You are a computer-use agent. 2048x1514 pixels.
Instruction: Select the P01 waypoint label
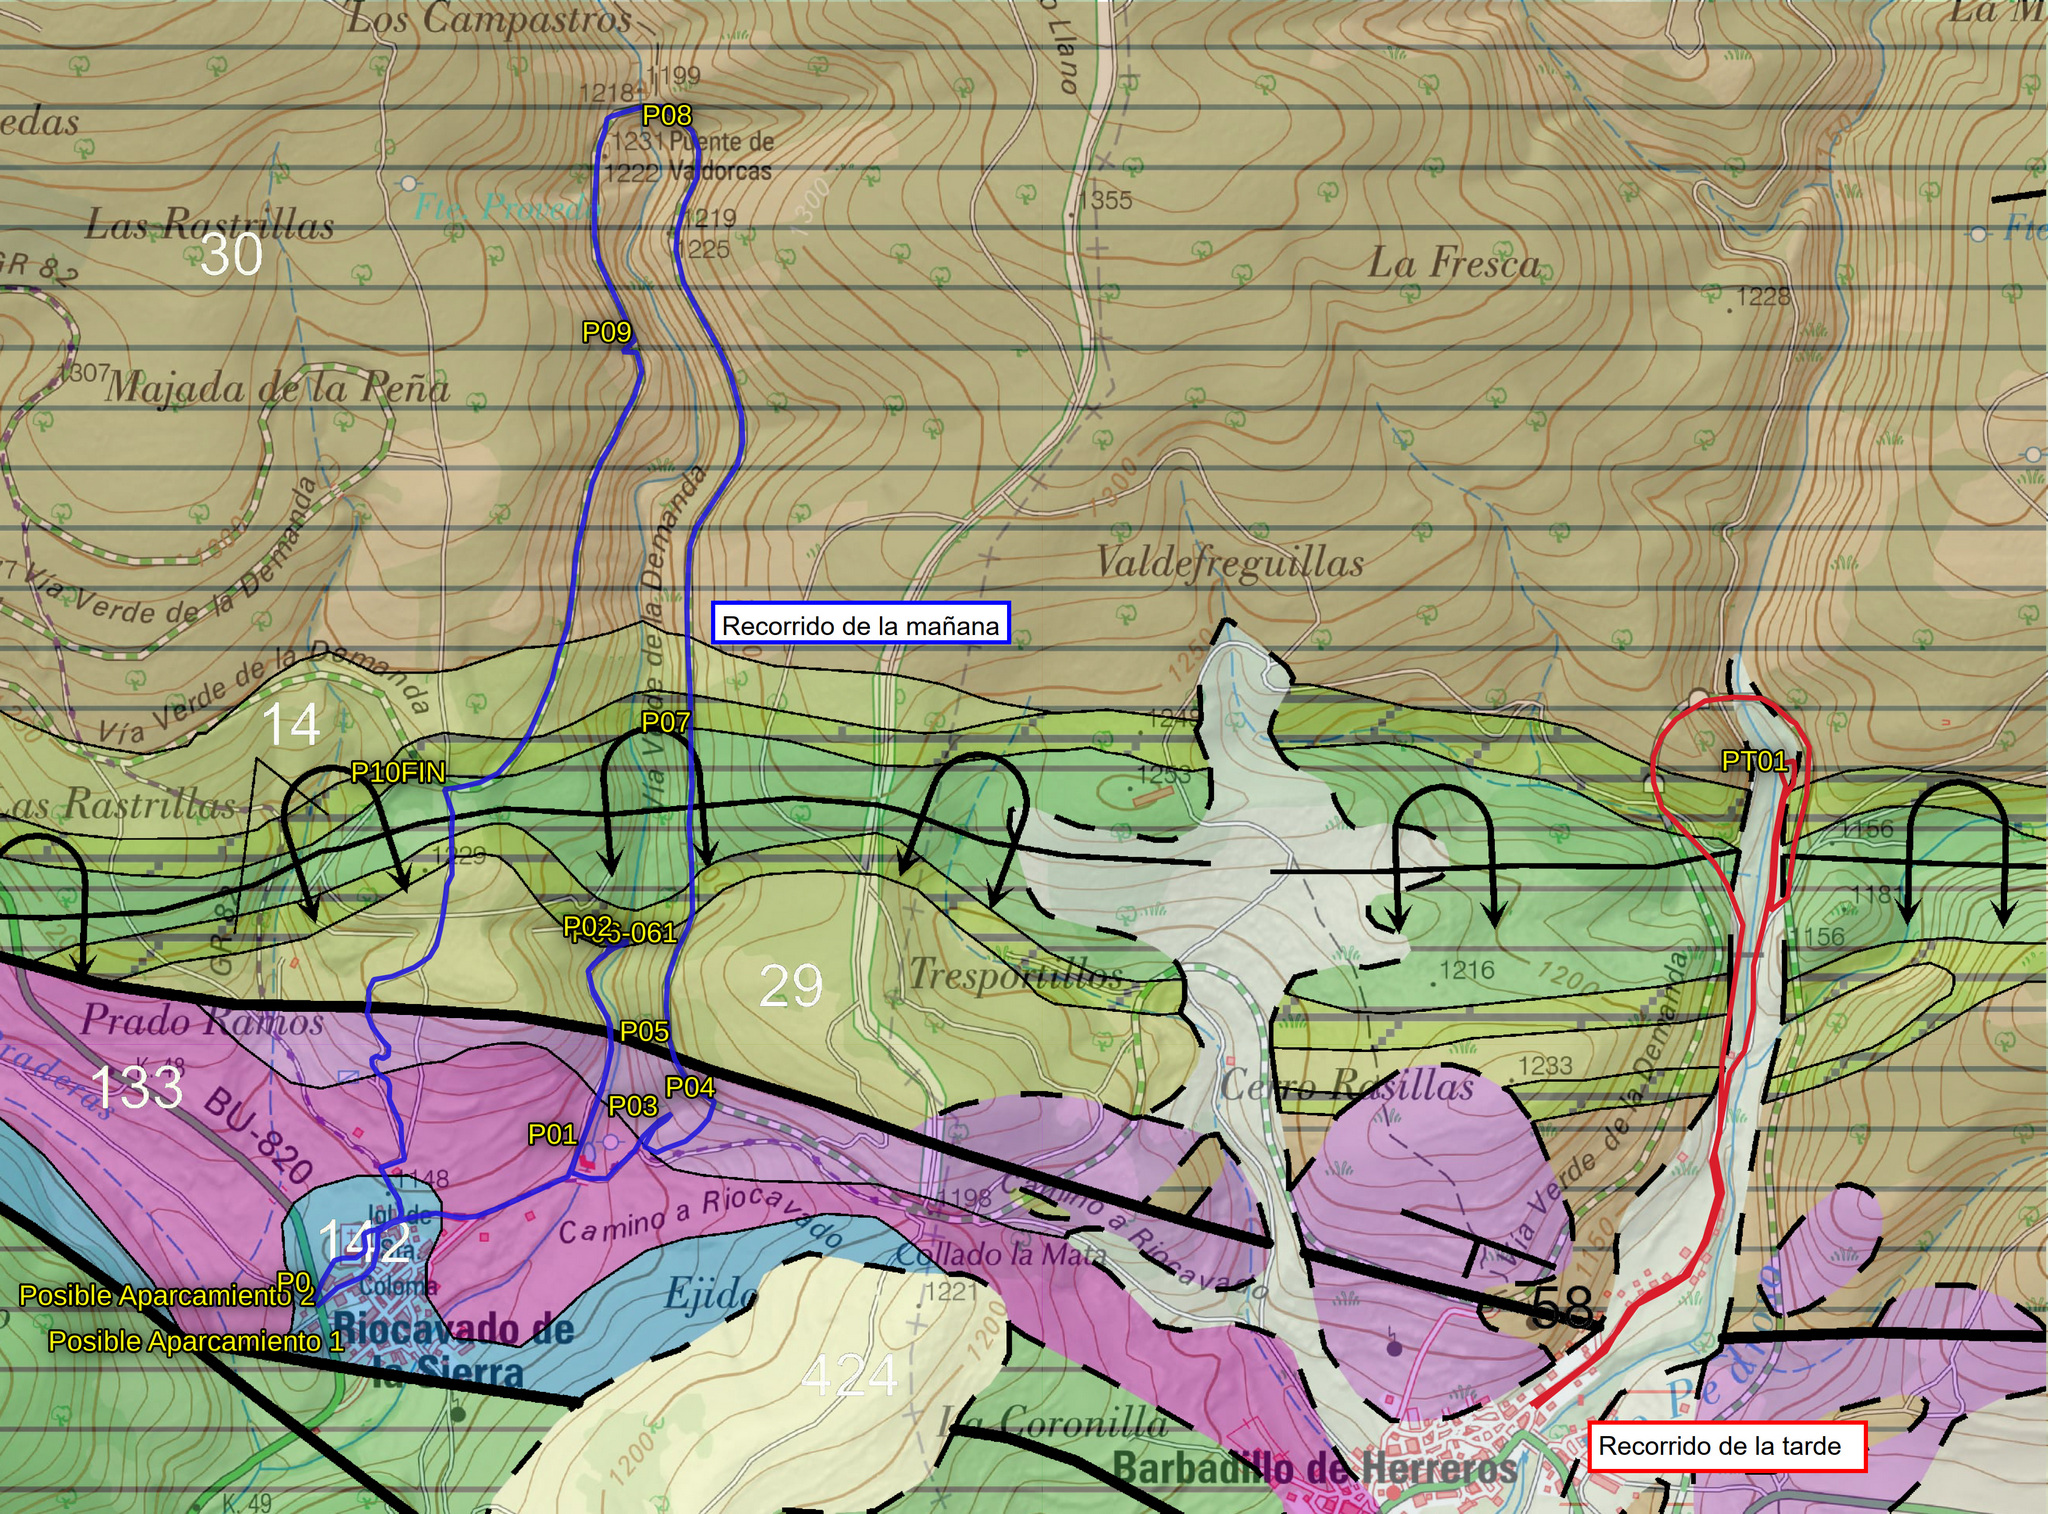pos(552,1134)
